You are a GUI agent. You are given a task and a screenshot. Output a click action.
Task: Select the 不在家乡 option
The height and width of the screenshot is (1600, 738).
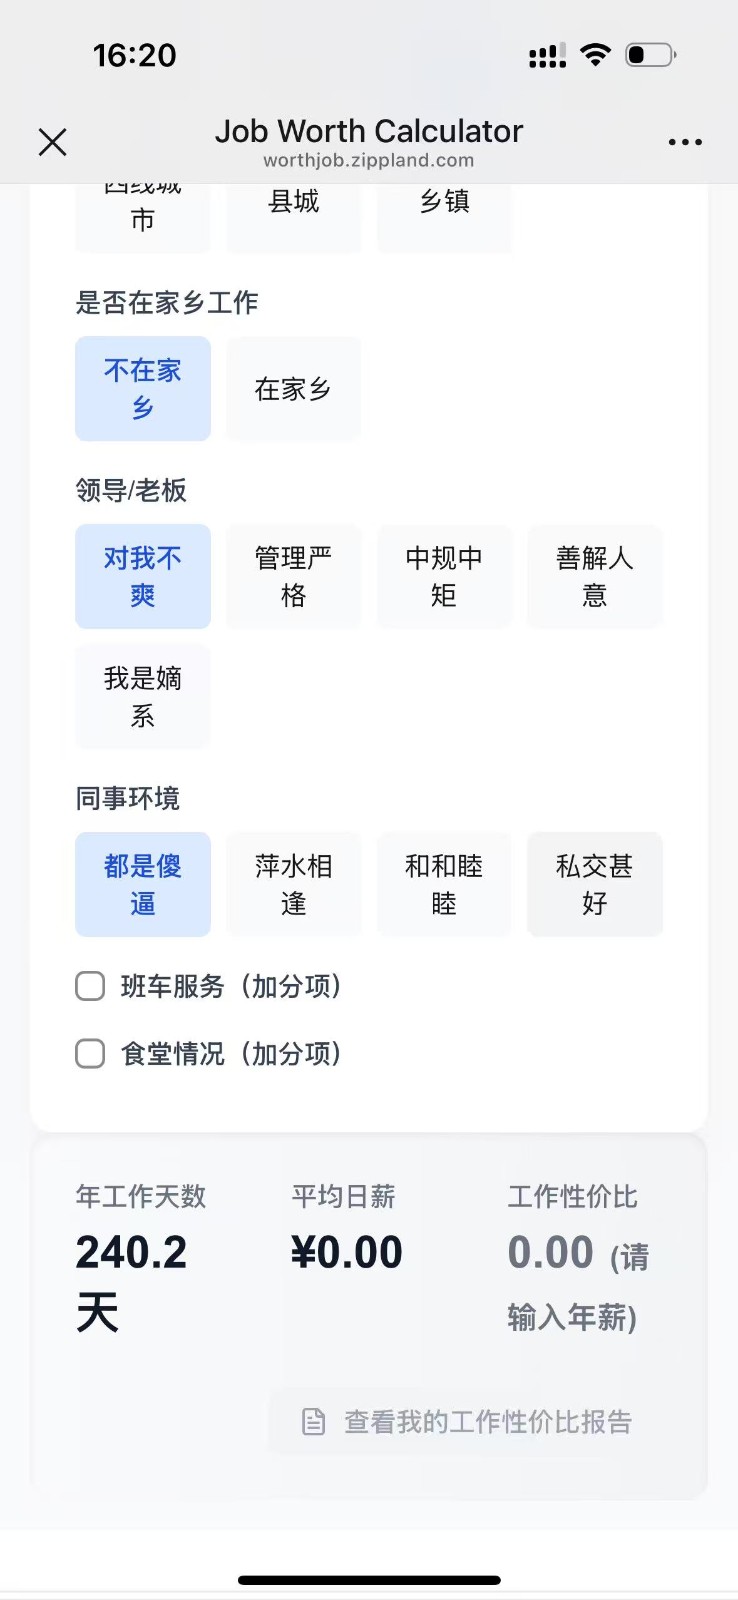(143, 389)
